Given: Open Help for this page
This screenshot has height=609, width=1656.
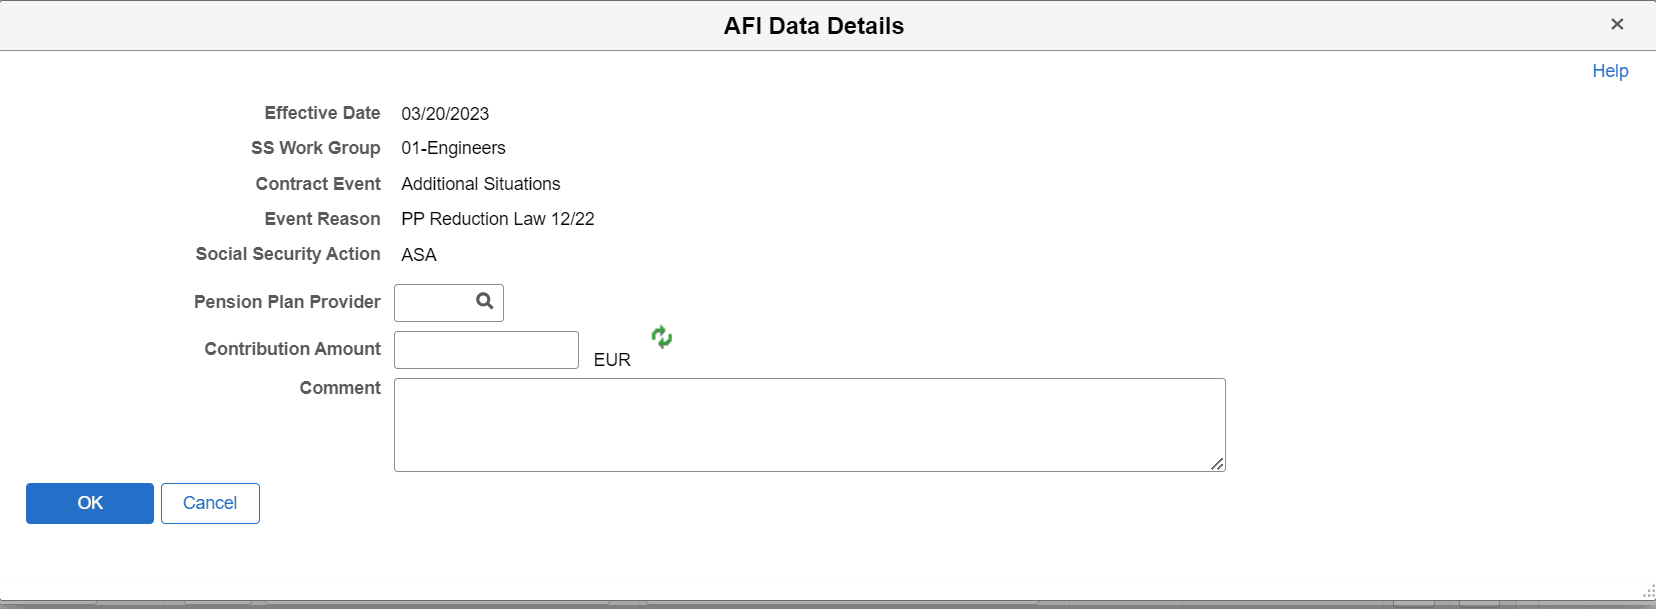Looking at the screenshot, I should tap(1610, 70).
